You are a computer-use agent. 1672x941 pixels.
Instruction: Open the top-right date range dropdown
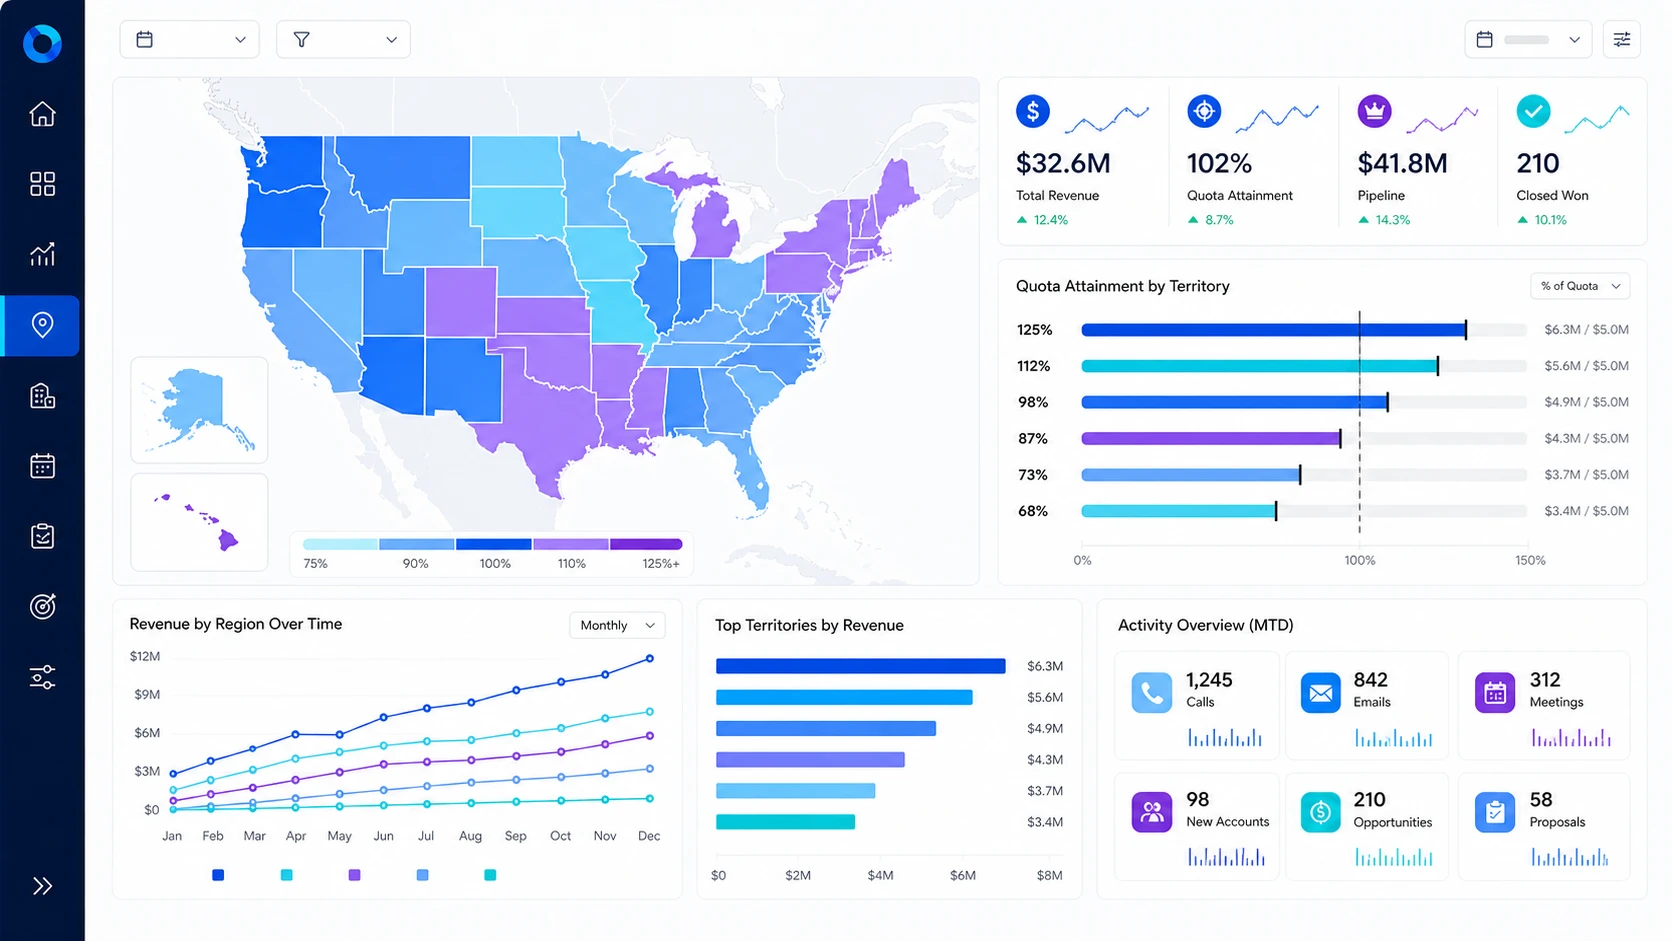[1528, 39]
